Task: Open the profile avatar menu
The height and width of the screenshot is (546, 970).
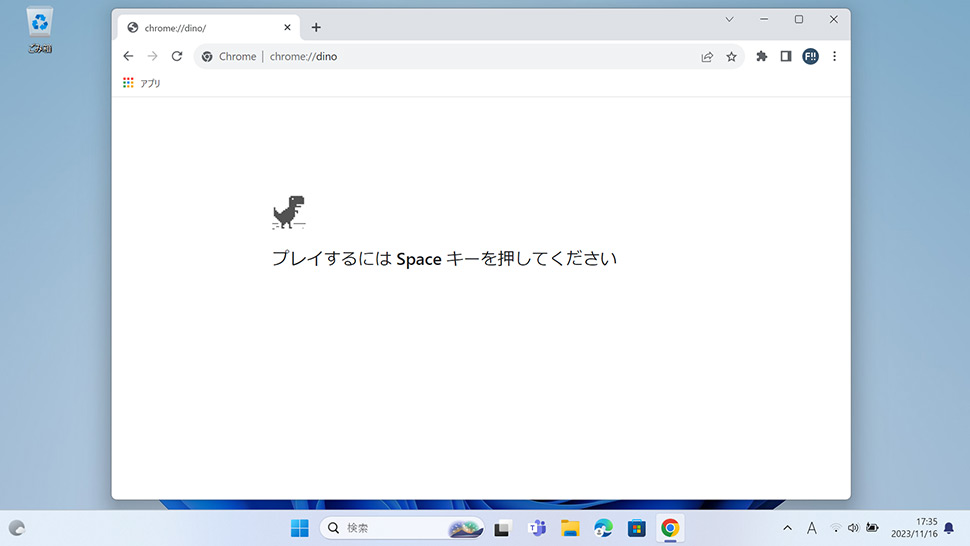Action: pyautogui.click(x=810, y=56)
